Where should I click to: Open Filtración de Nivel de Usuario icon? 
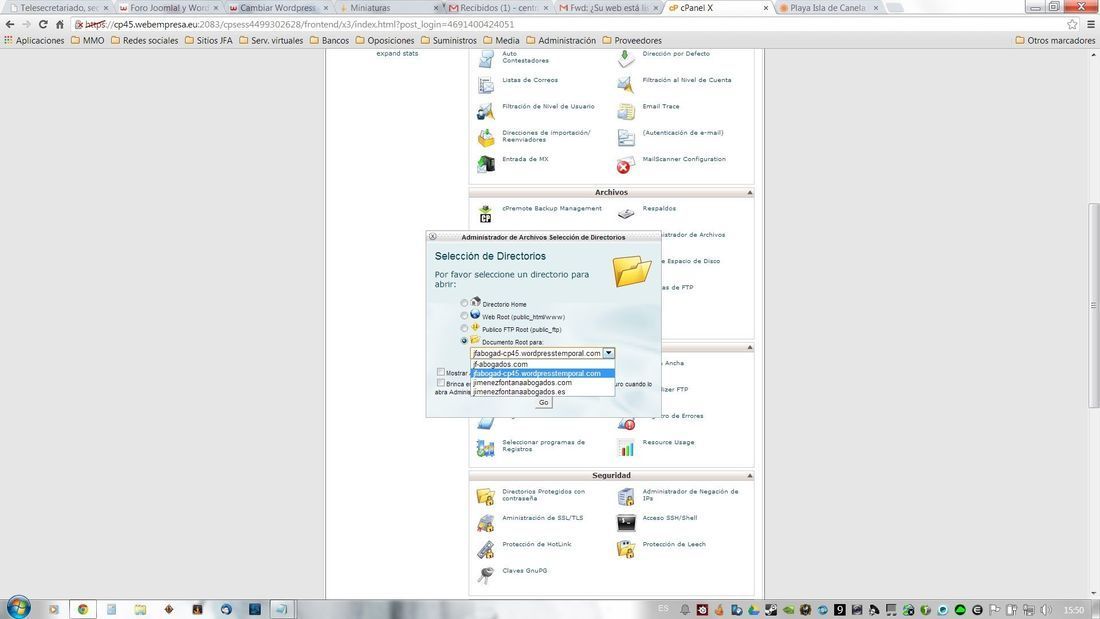pos(485,112)
